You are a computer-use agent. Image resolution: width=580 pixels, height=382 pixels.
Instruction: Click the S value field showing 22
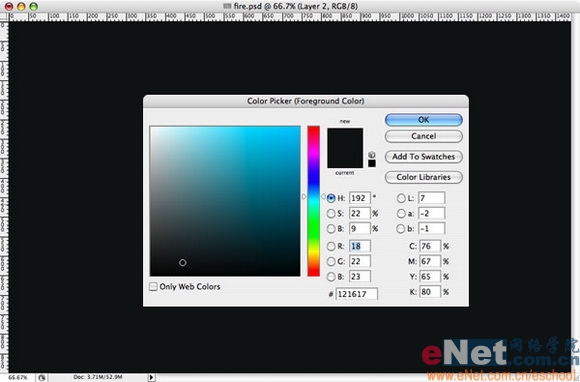click(x=360, y=213)
